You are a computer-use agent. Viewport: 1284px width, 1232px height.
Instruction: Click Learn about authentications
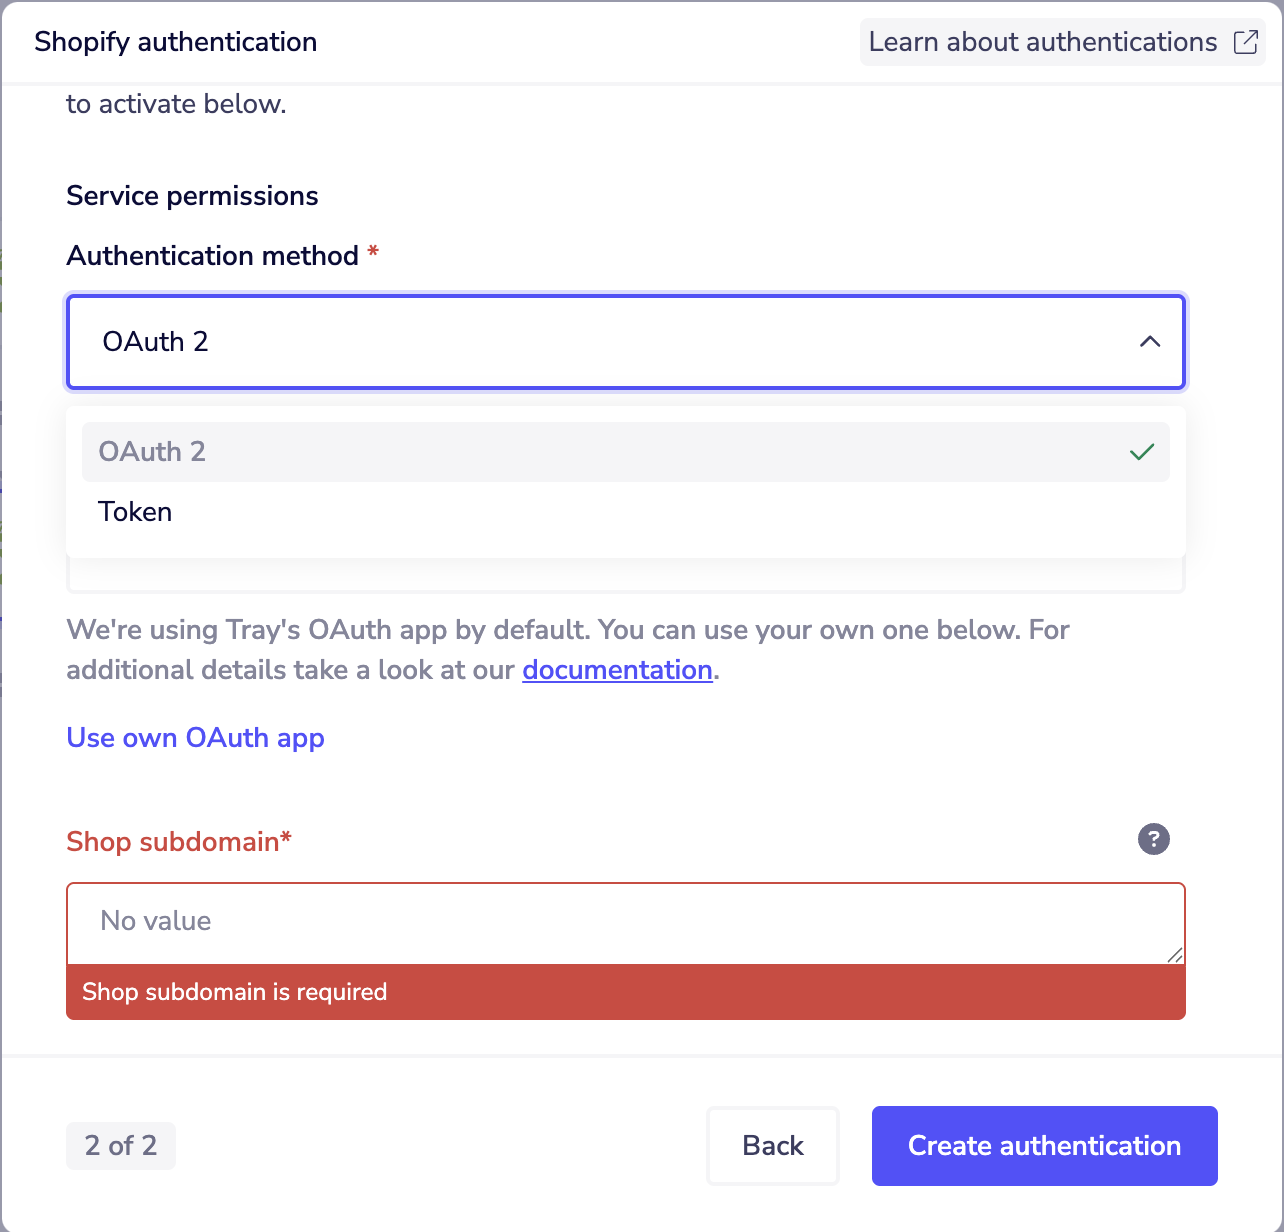[x=1041, y=42]
